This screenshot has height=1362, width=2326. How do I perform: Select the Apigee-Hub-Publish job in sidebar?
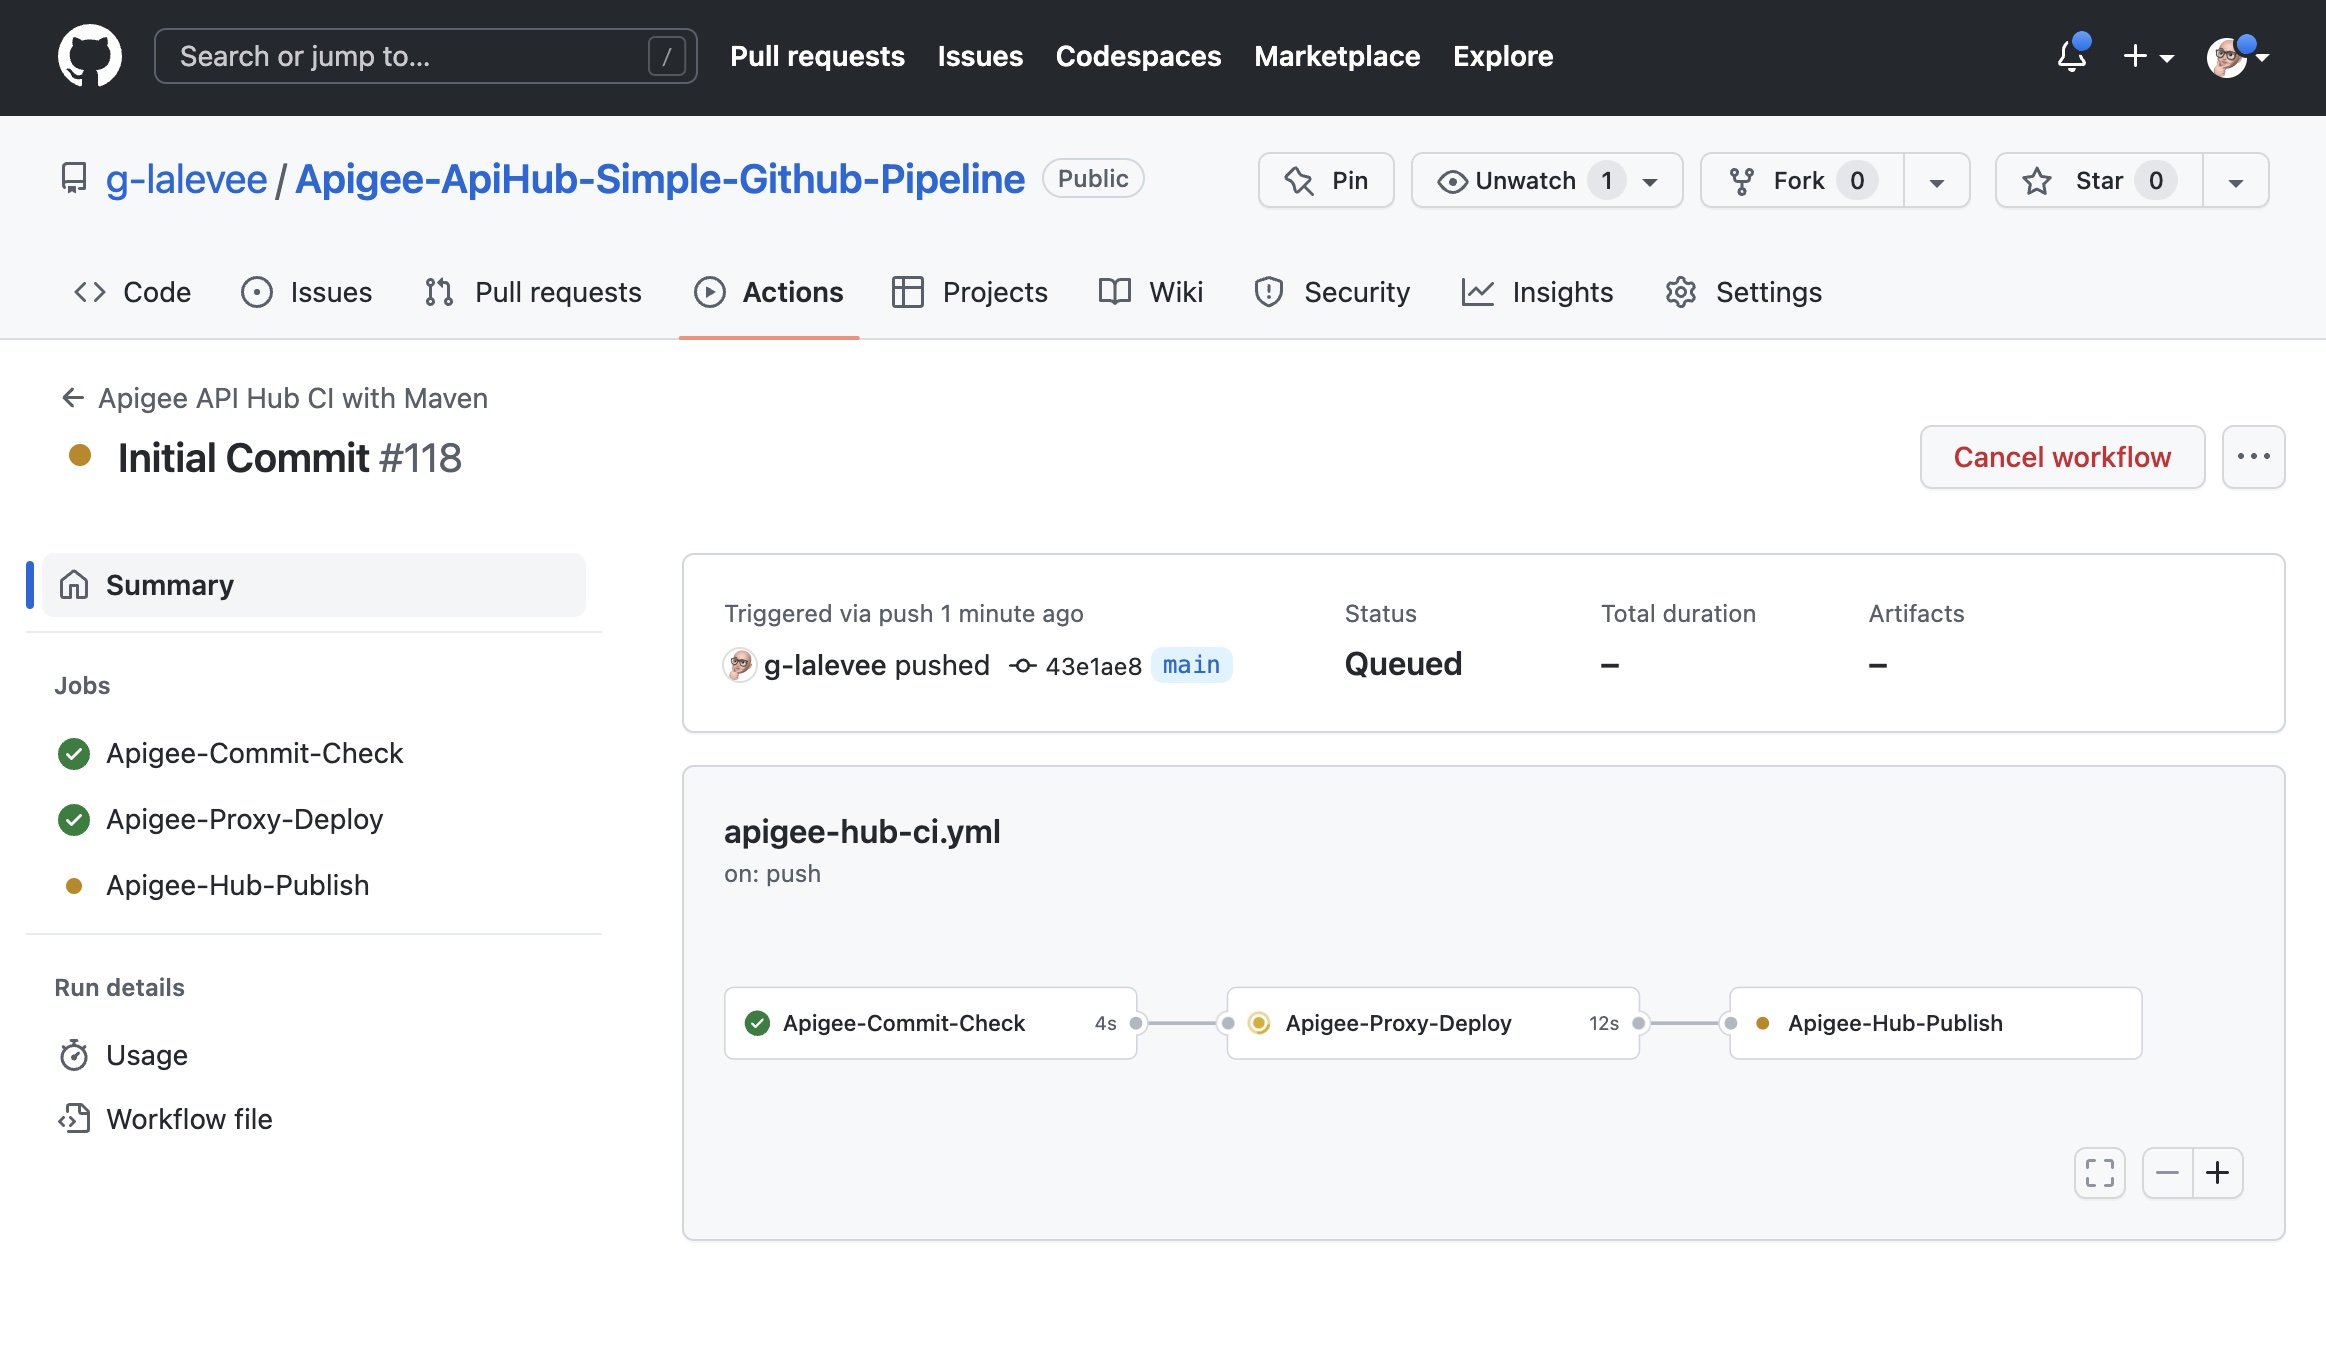click(237, 885)
